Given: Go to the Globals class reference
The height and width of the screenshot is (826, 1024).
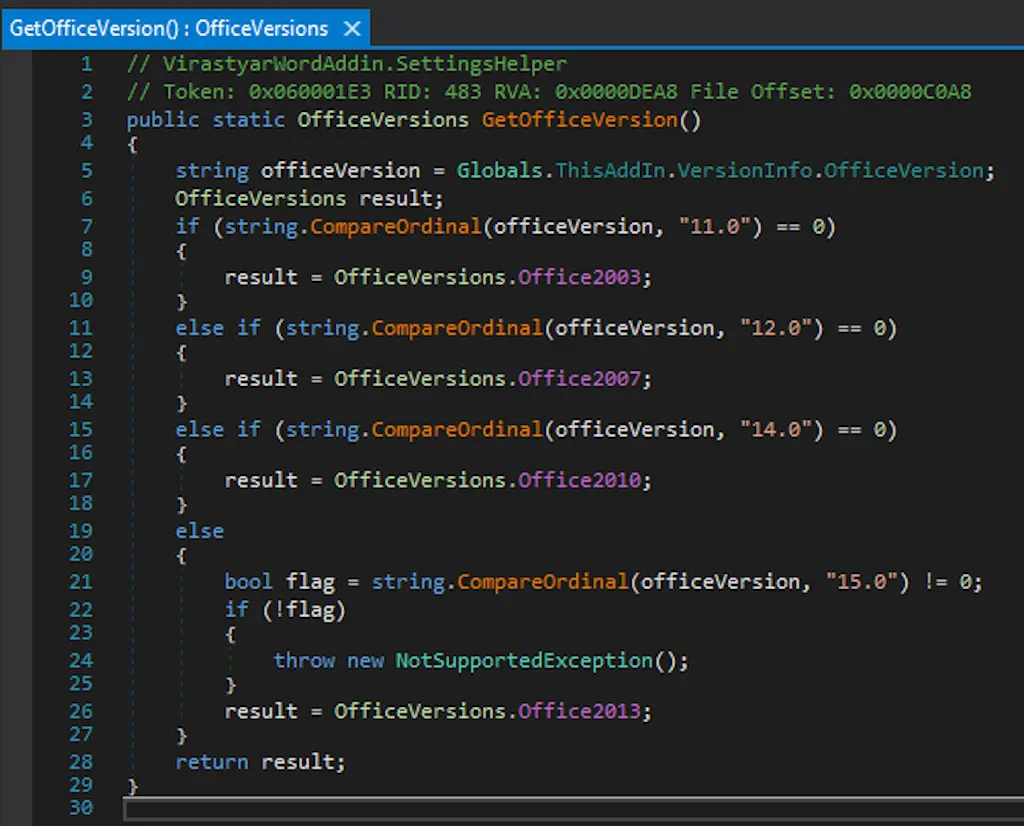Looking at the screenshot, I should pyautogui.click(x=500, y=170).
